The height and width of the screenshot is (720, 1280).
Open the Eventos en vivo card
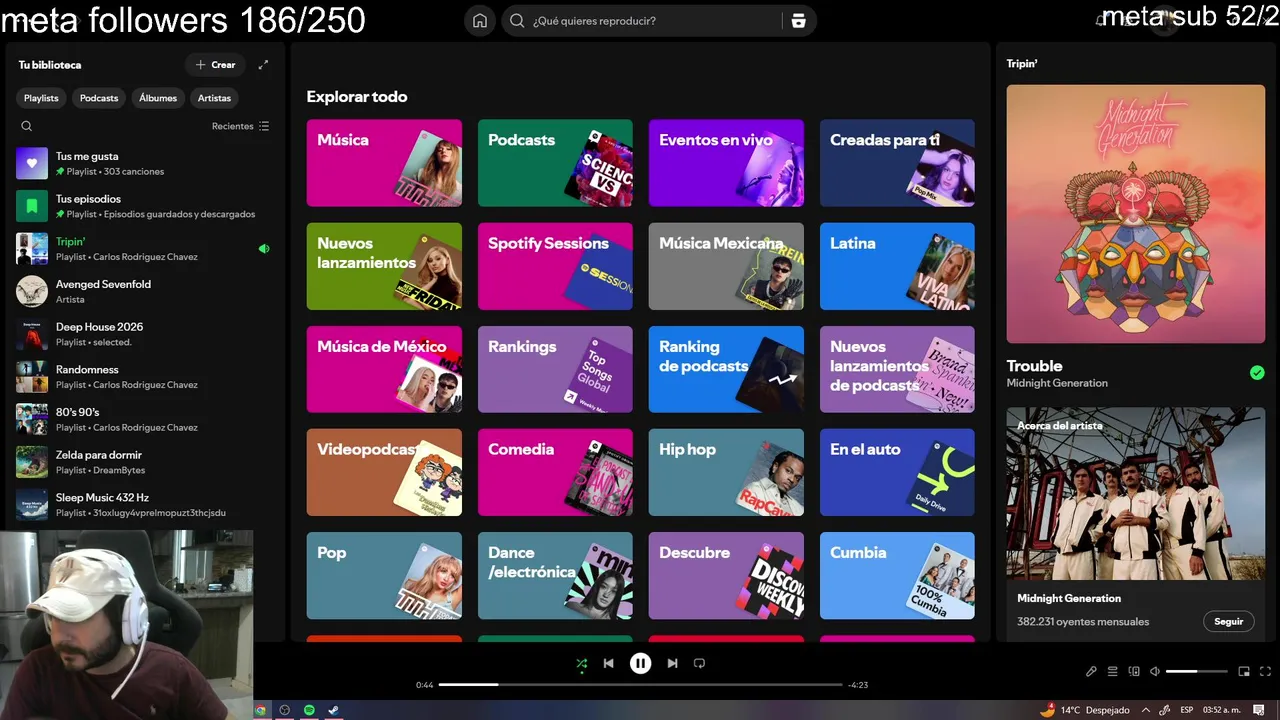[726, 163]
